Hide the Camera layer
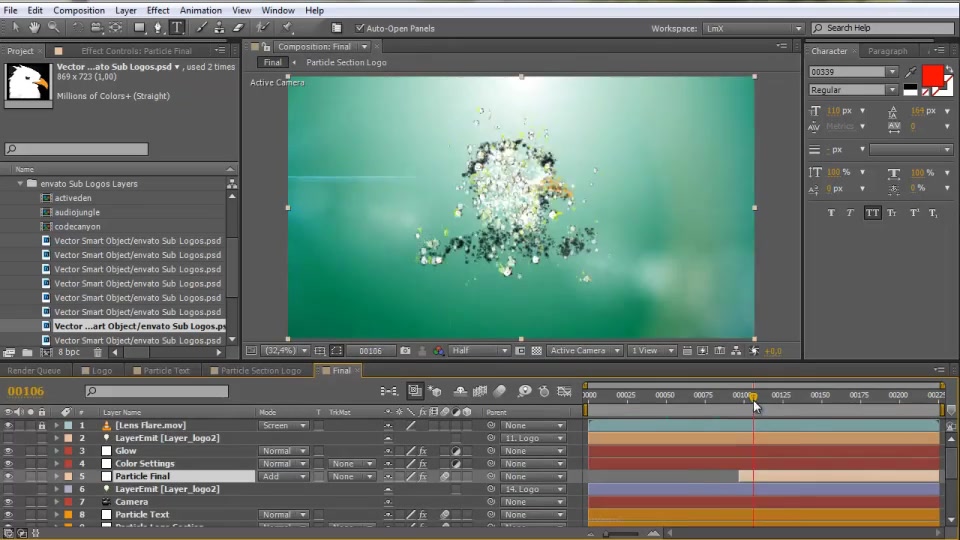This screenshot has width=960, height=540. 9,502
